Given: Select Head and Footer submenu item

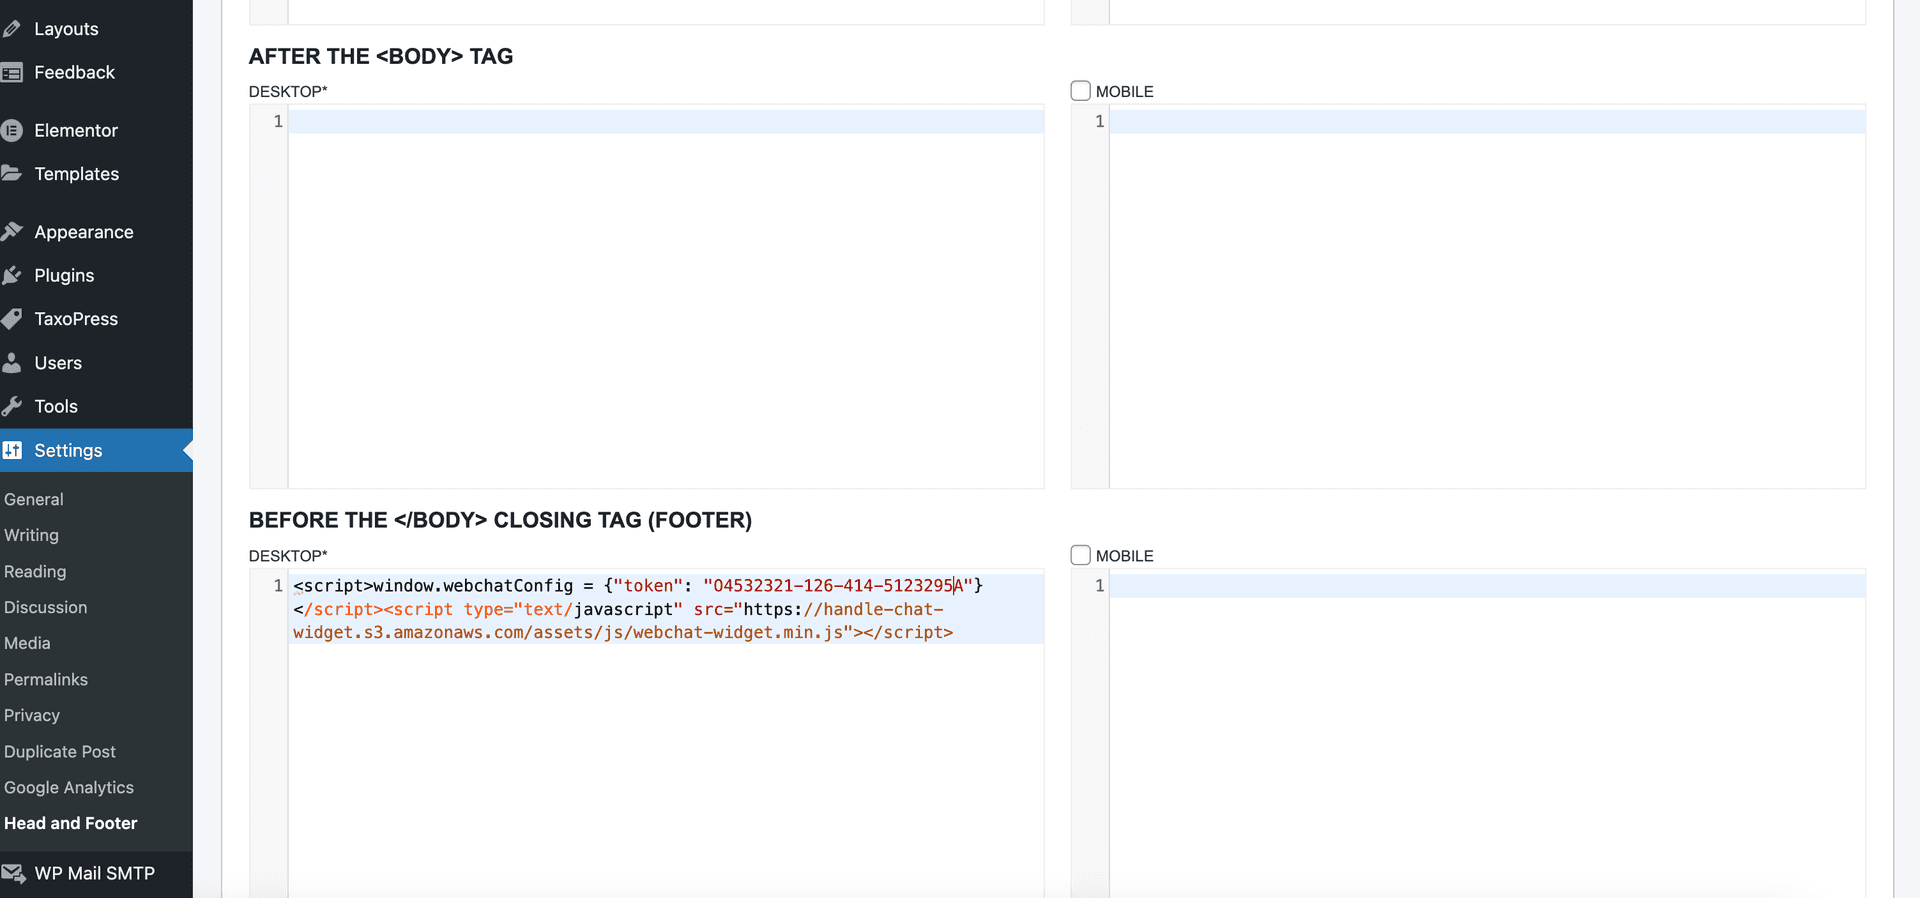Looking at the screenshot, I should (71, 823).
